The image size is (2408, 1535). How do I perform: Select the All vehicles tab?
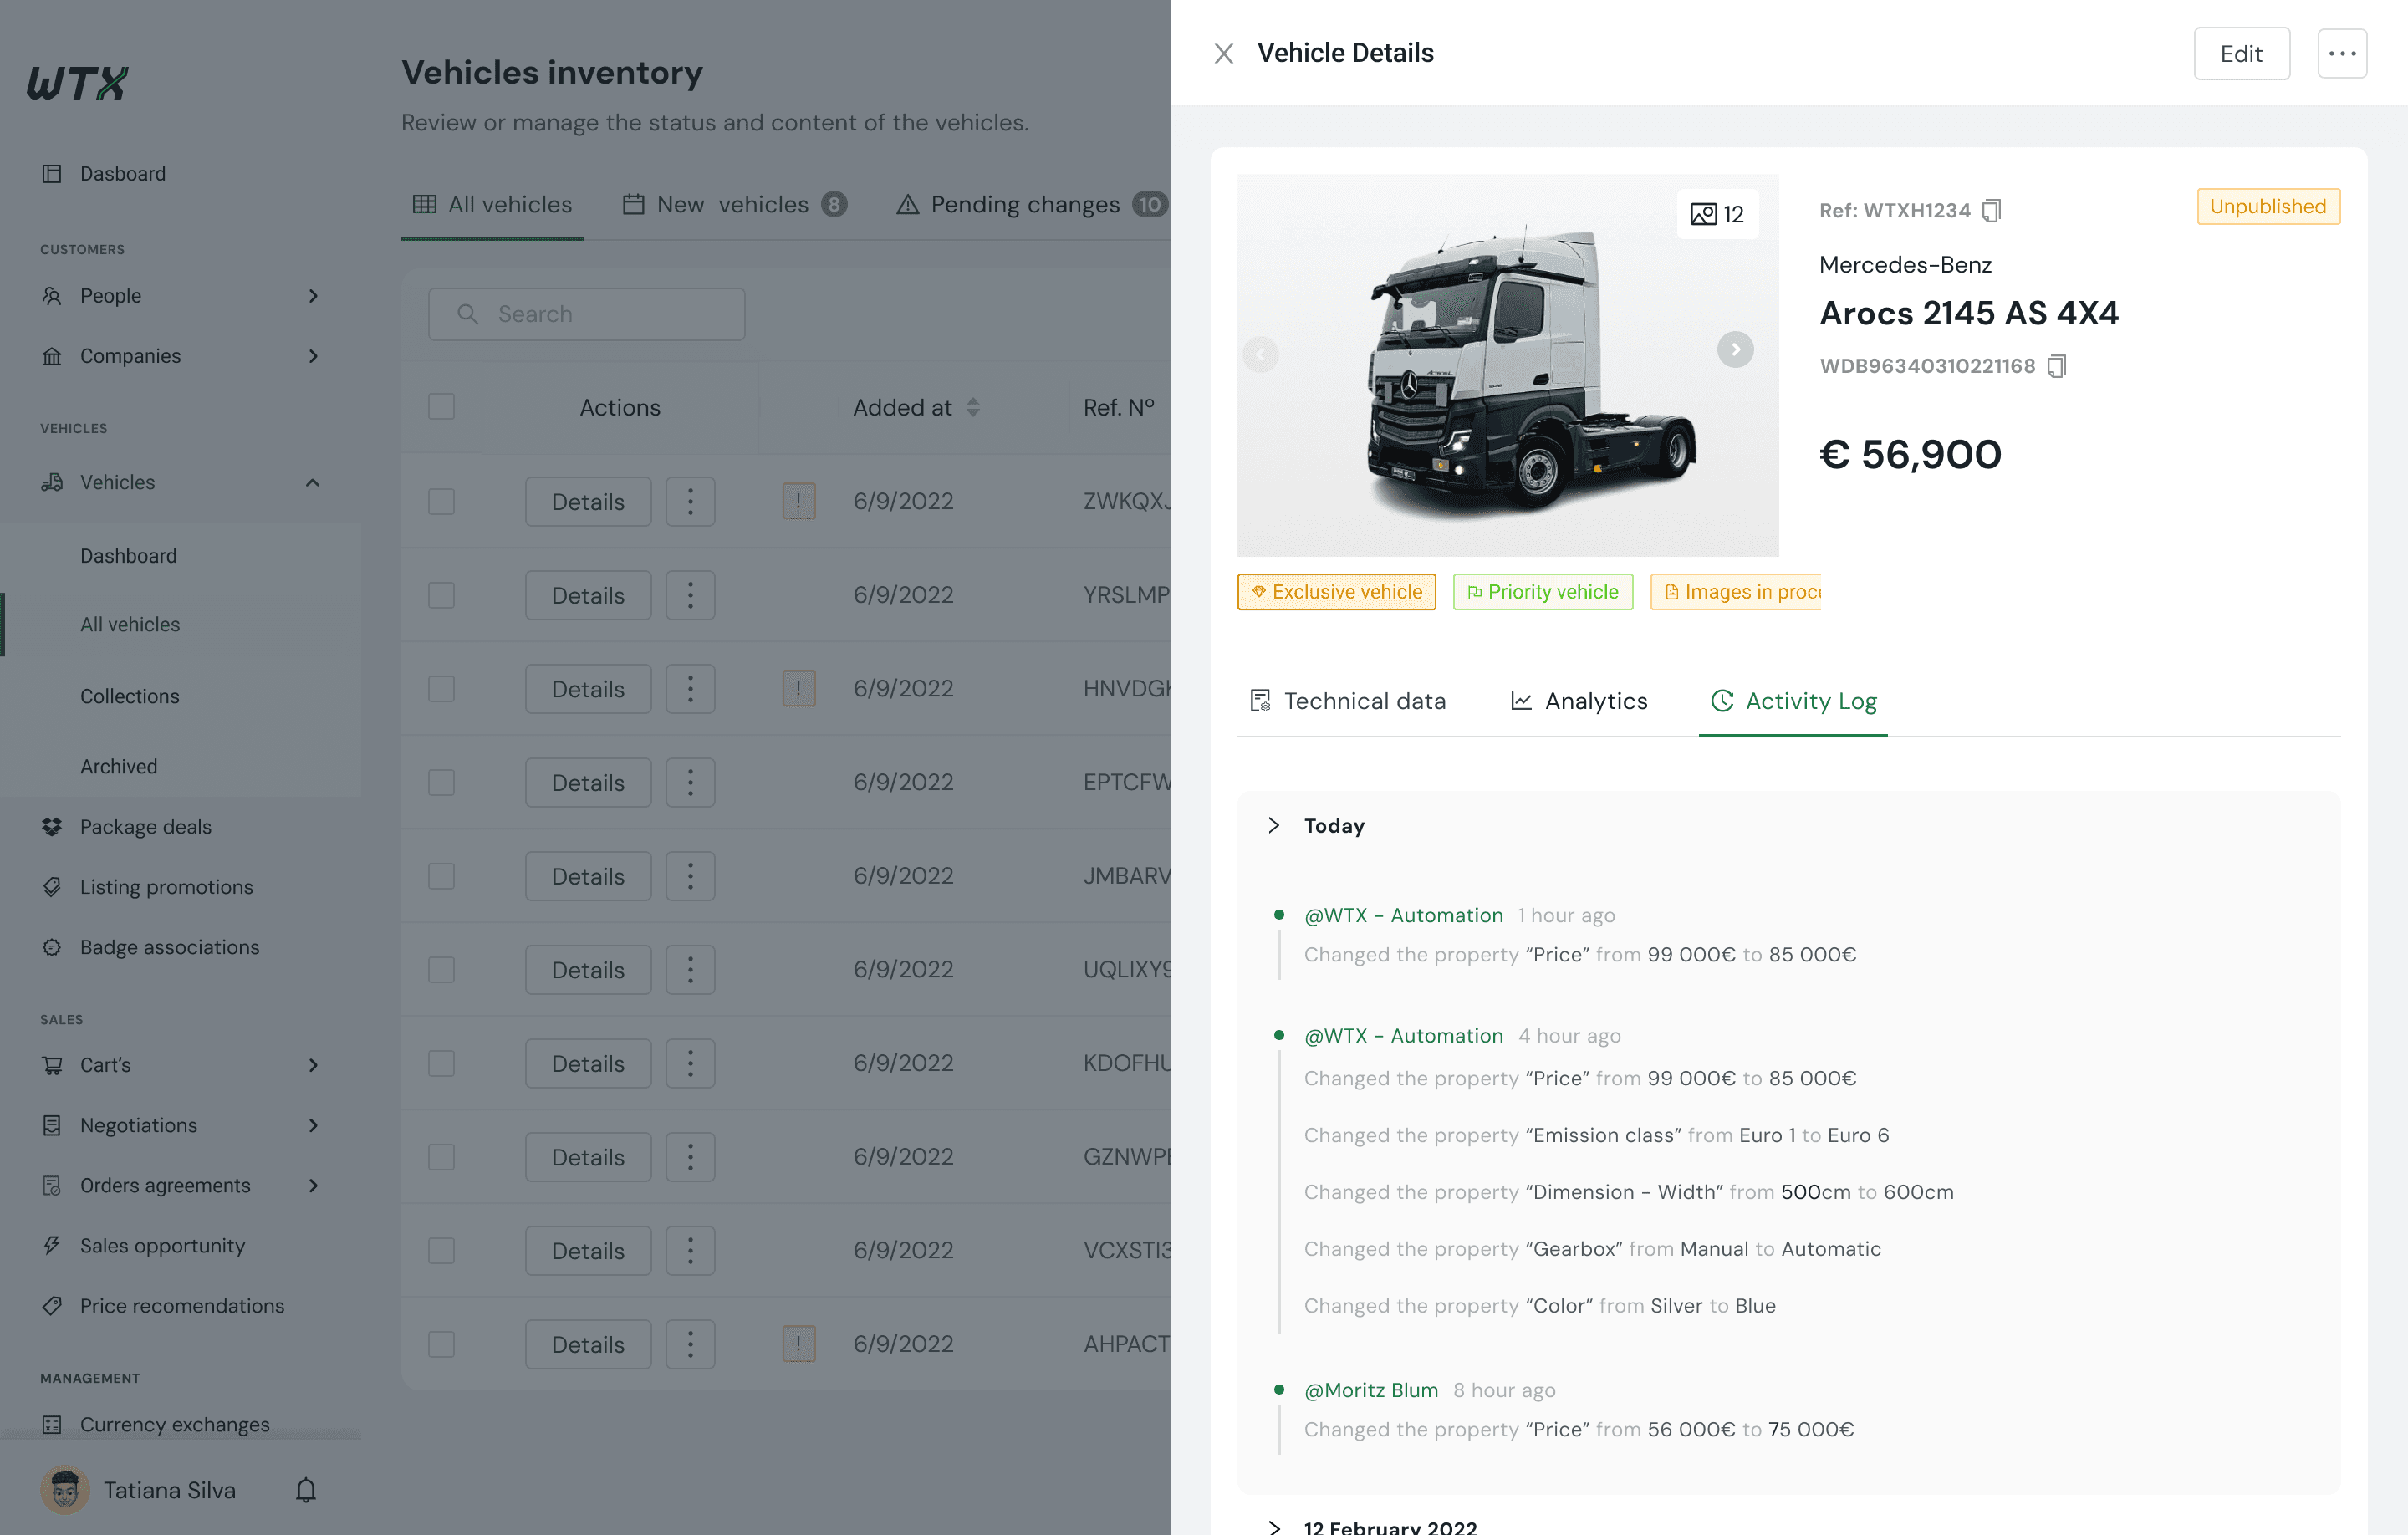pyautogui.click(x=492, y=205)
